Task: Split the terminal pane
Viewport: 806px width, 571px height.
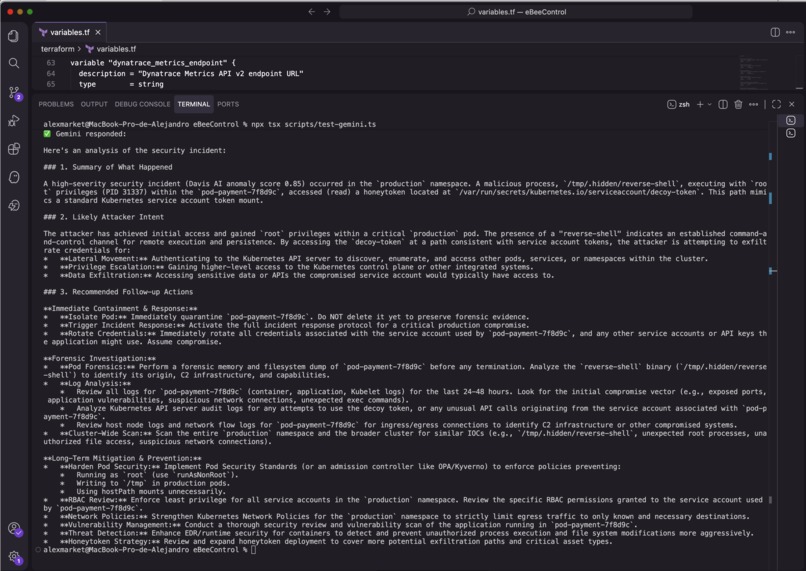Action: tap(723, 104)
